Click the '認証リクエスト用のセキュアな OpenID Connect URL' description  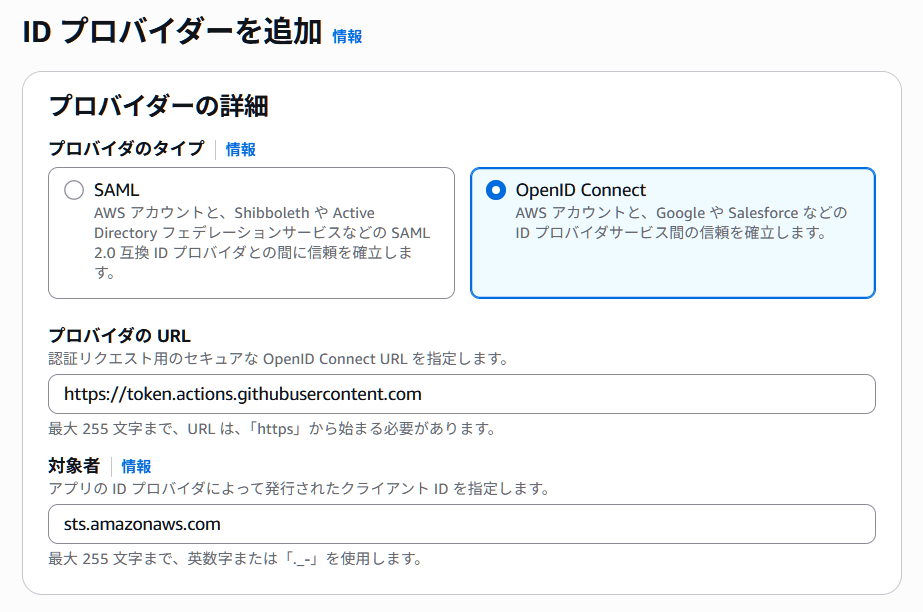pos(278,359)
